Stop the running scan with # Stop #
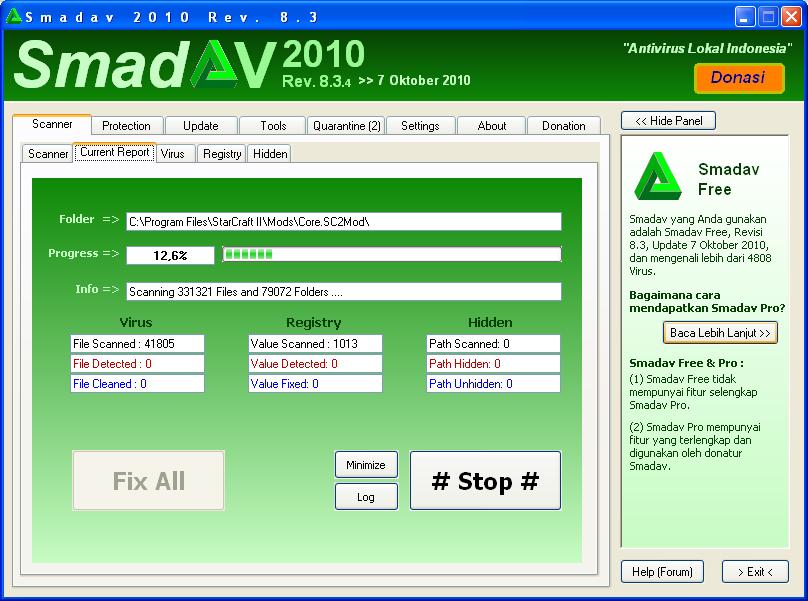The height and width of the screenshot is (601, 808). point(485,480)
